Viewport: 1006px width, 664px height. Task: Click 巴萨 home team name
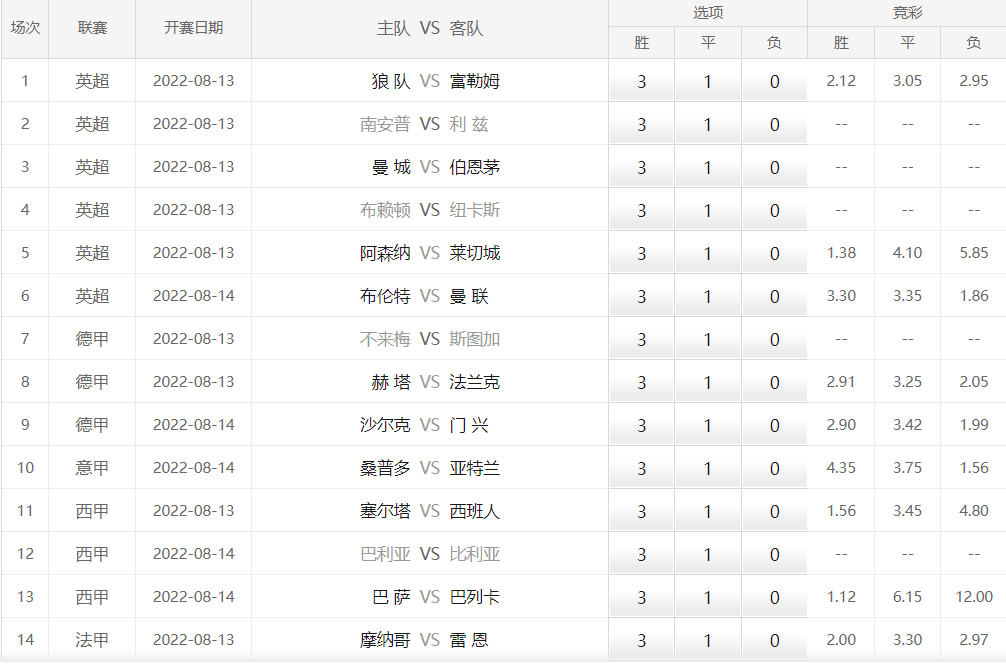[x=391, y=597]
